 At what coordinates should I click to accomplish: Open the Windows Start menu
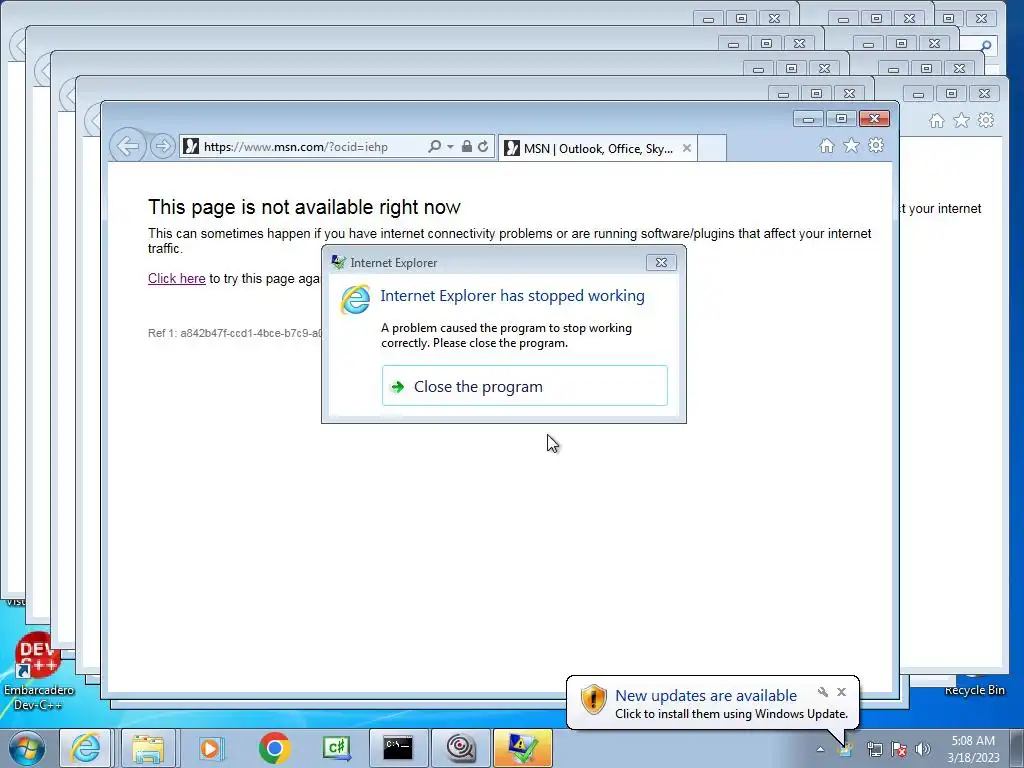(26, 748)
